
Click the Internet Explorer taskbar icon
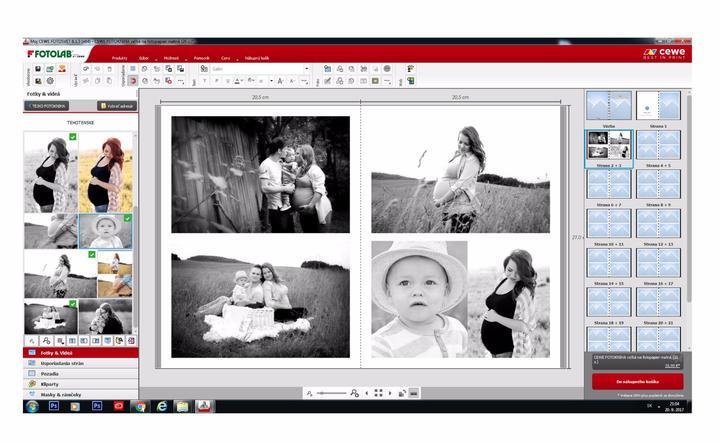click(161, 407)
